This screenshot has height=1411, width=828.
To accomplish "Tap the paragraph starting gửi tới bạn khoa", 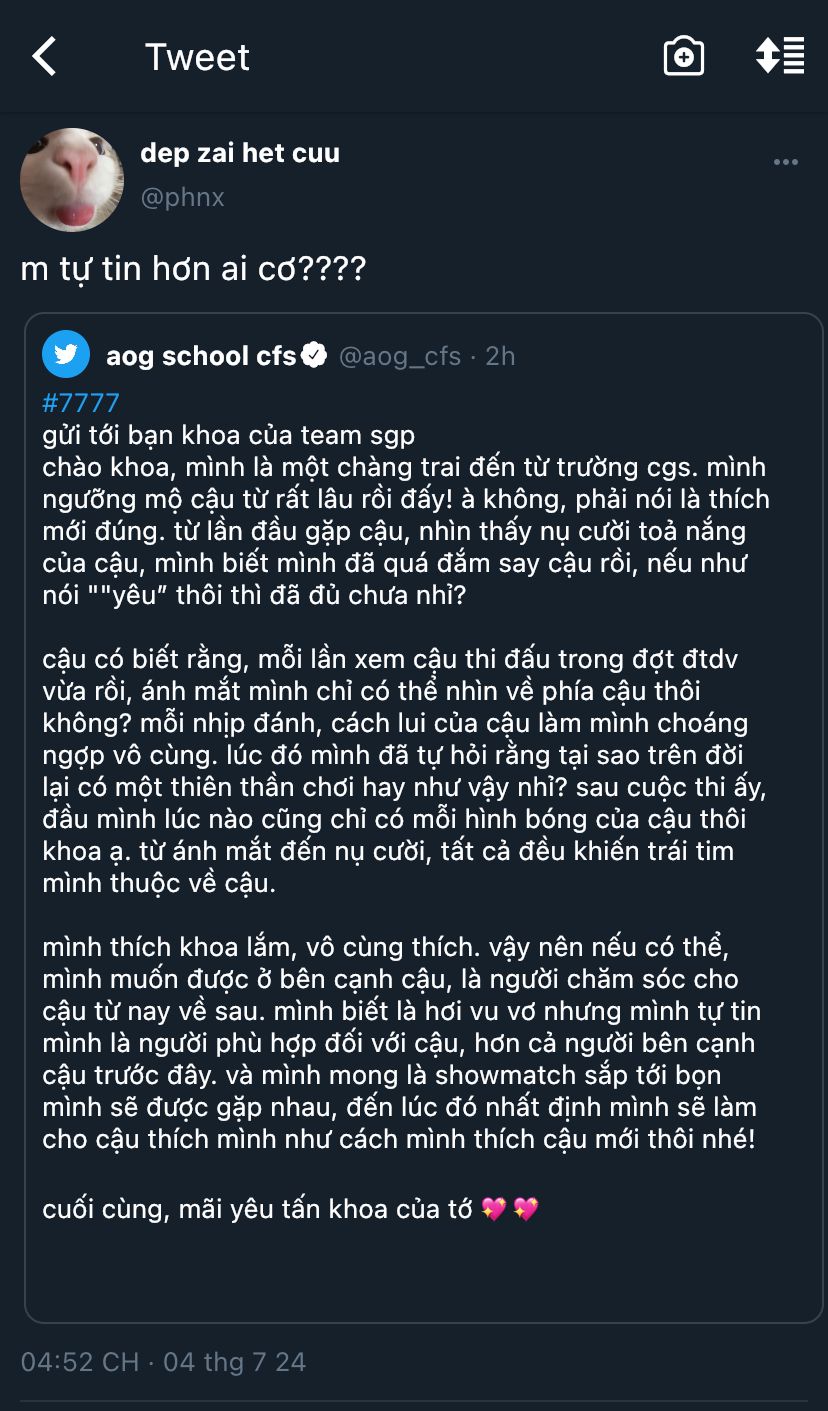I will [407, 515].
